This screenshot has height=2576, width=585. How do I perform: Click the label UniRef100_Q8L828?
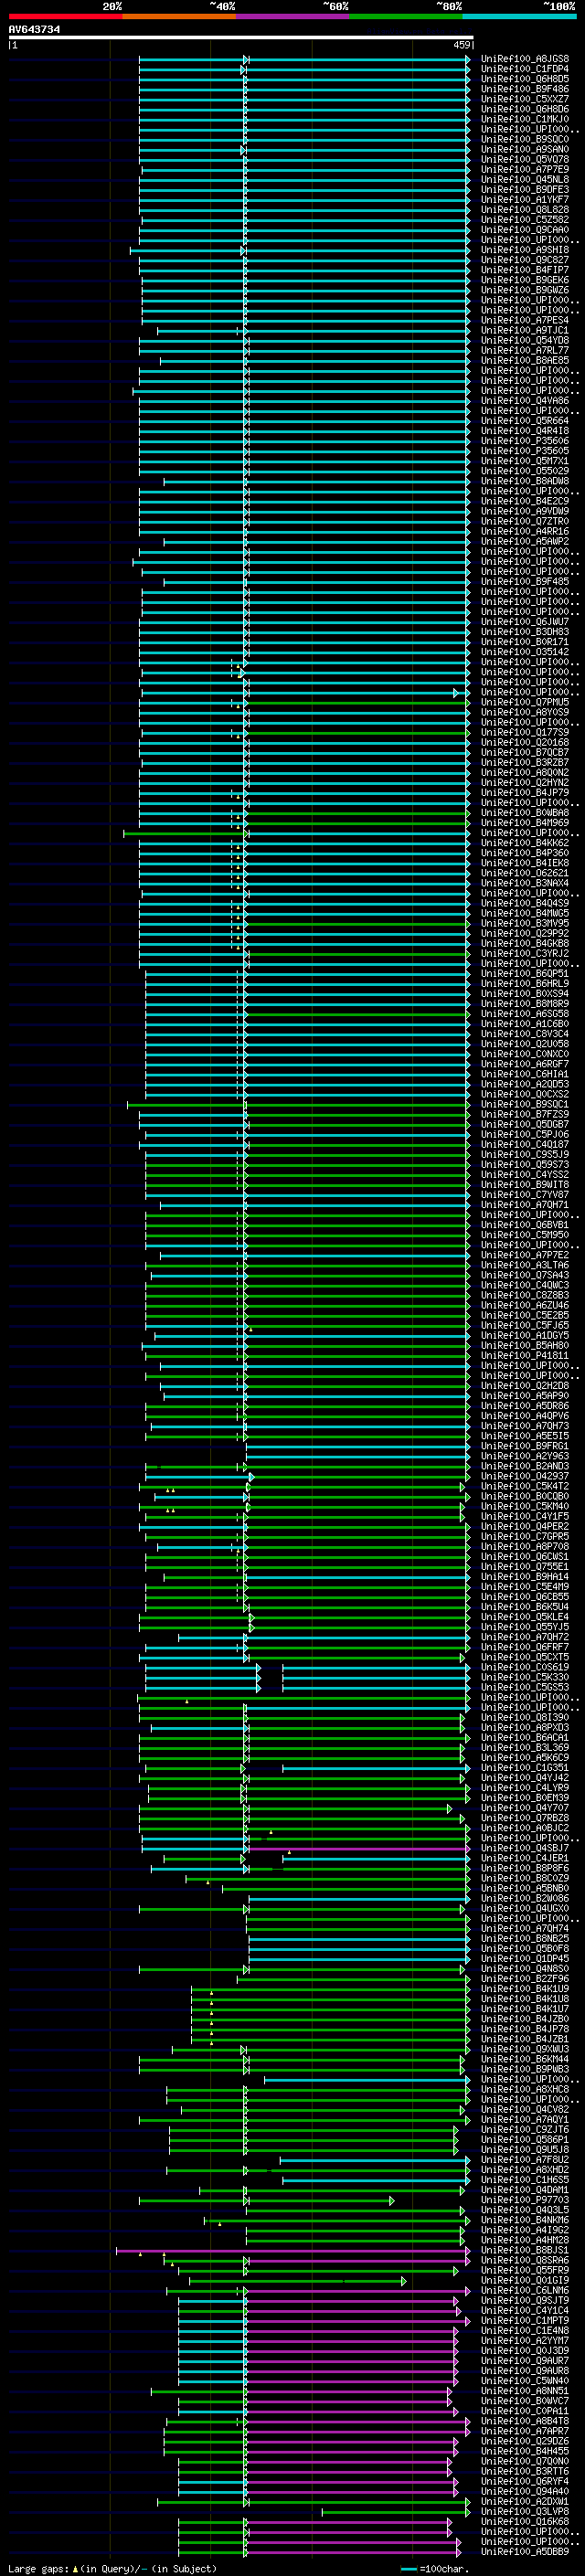pos(525,210)
